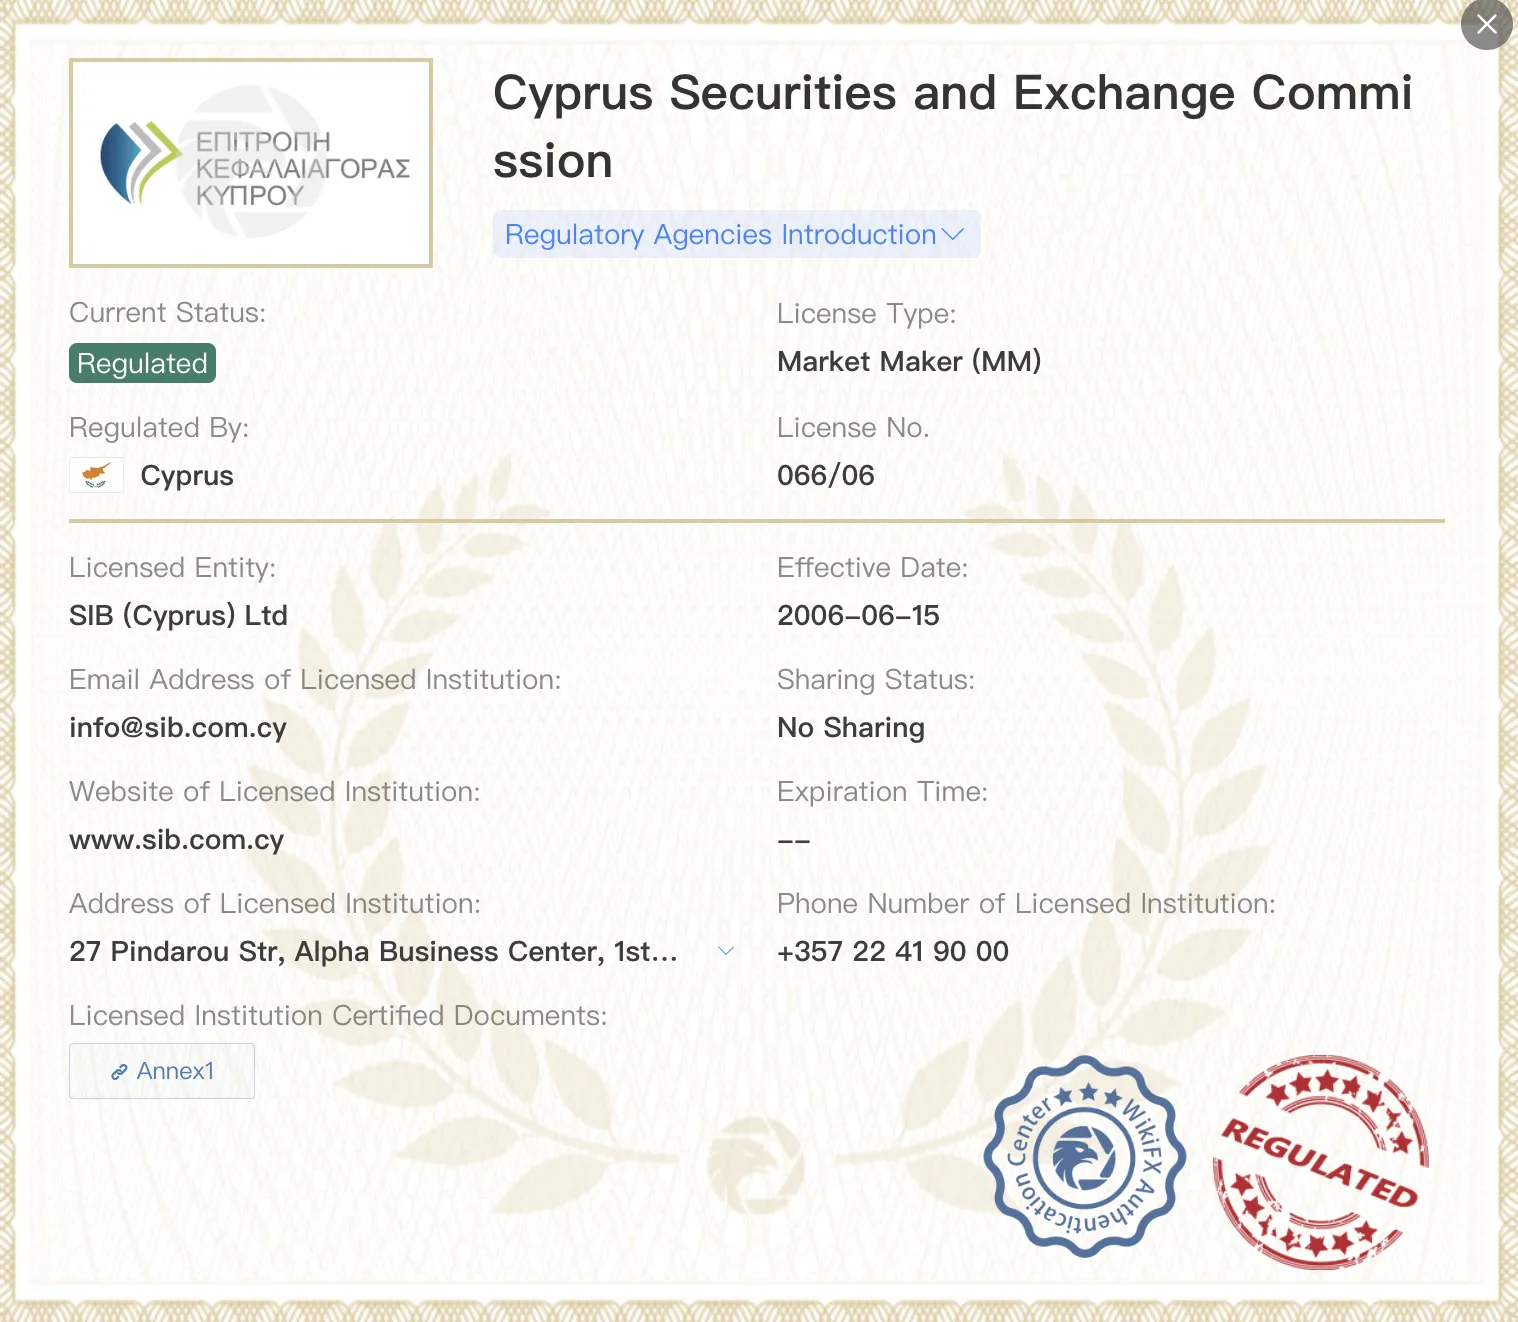1518x1322 pixels.
Task: Click the address text 27 Pindarou Str
Action: 374,952
